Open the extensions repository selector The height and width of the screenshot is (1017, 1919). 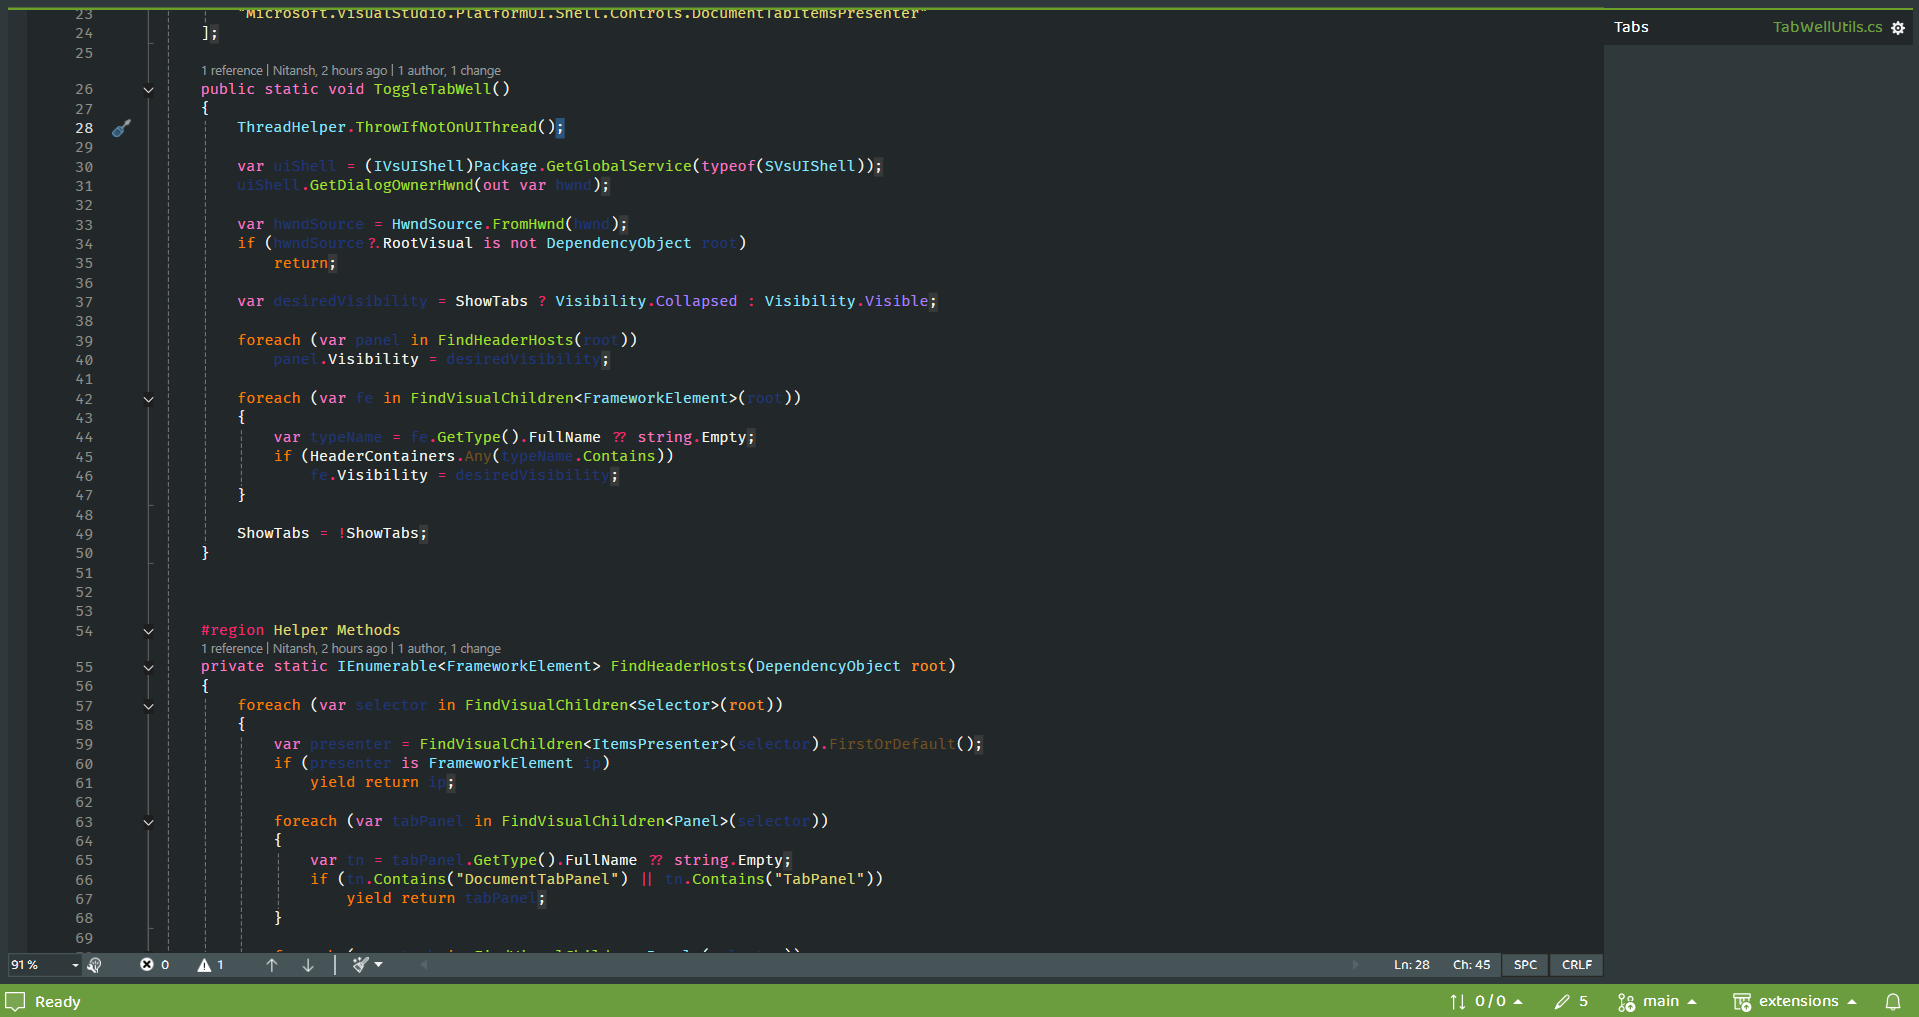1795,1001
